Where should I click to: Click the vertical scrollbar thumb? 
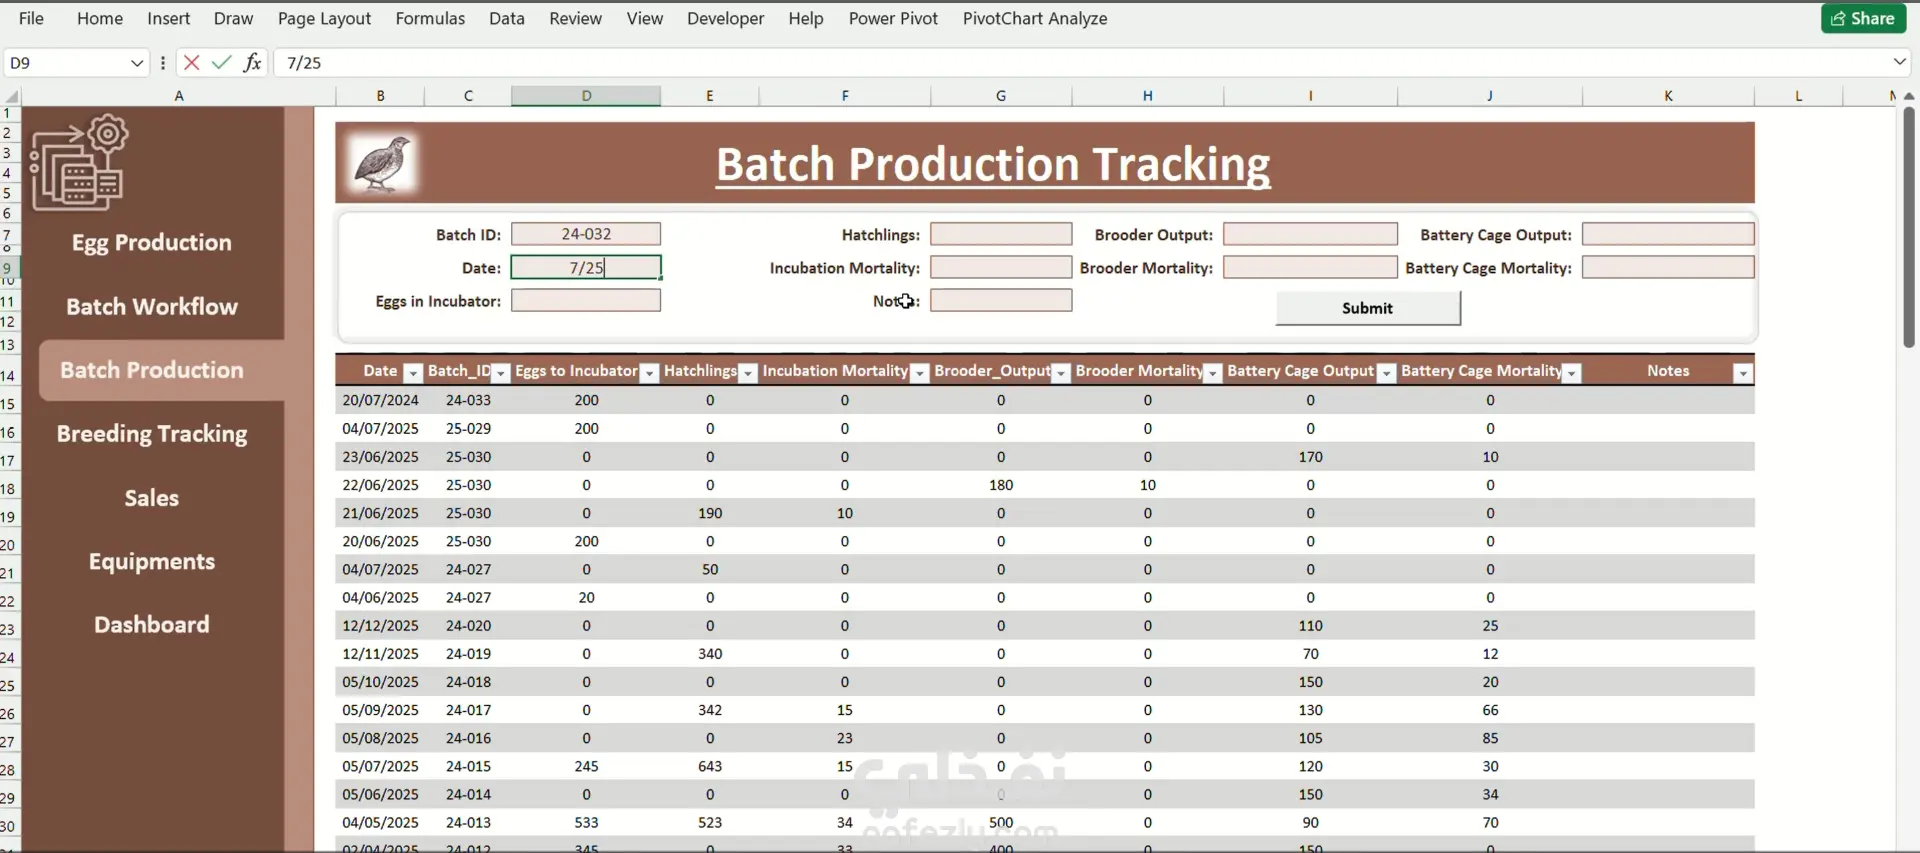point(1908,225)
